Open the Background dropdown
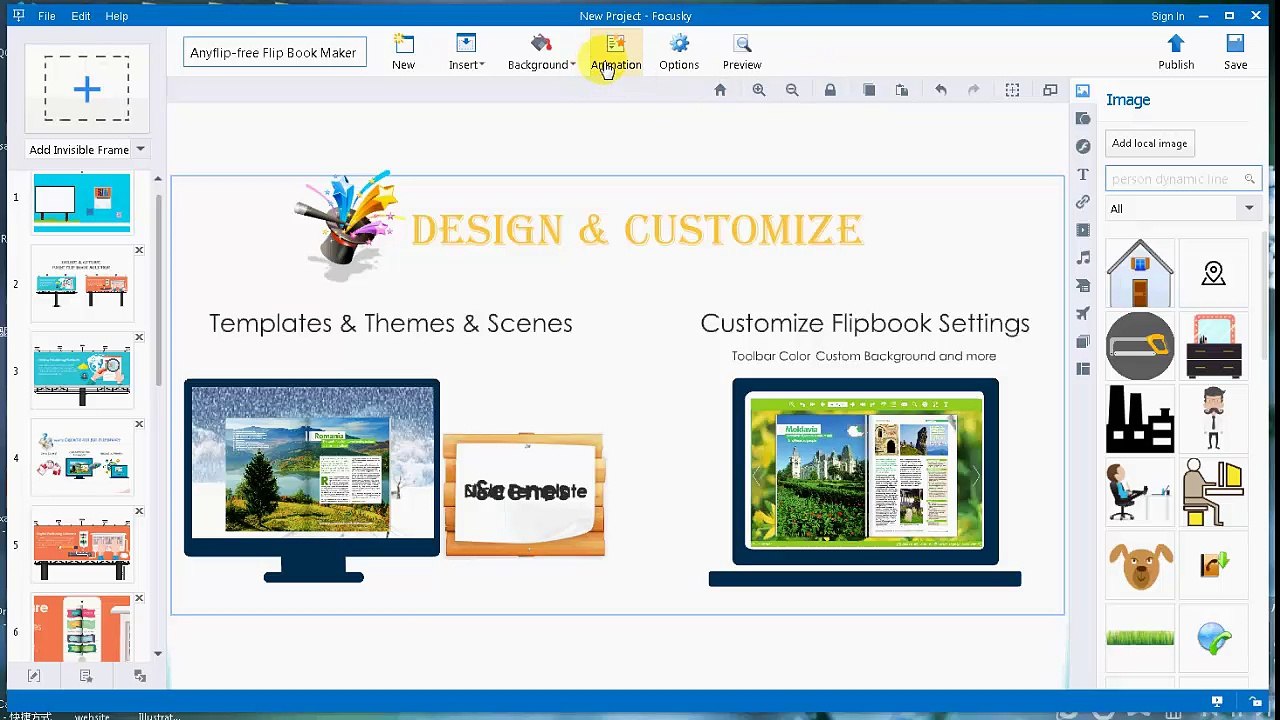The height and width of the screenshot is (720, 1280). (x=541, y=52)
